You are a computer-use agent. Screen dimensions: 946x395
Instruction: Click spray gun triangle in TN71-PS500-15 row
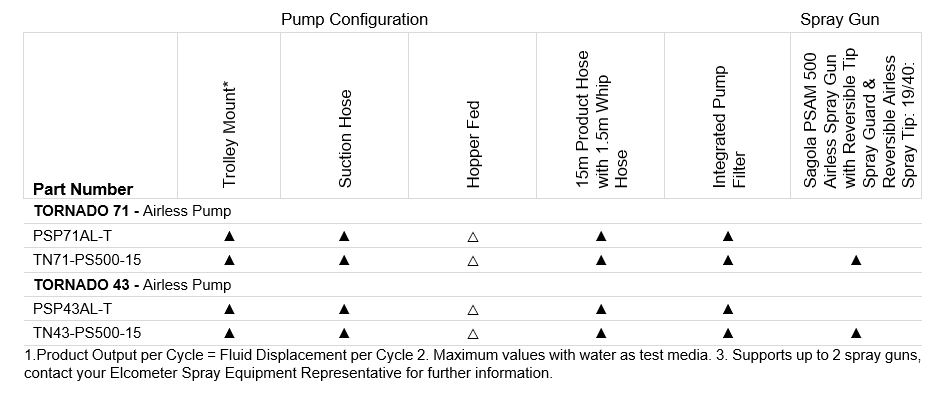point(856,261)
